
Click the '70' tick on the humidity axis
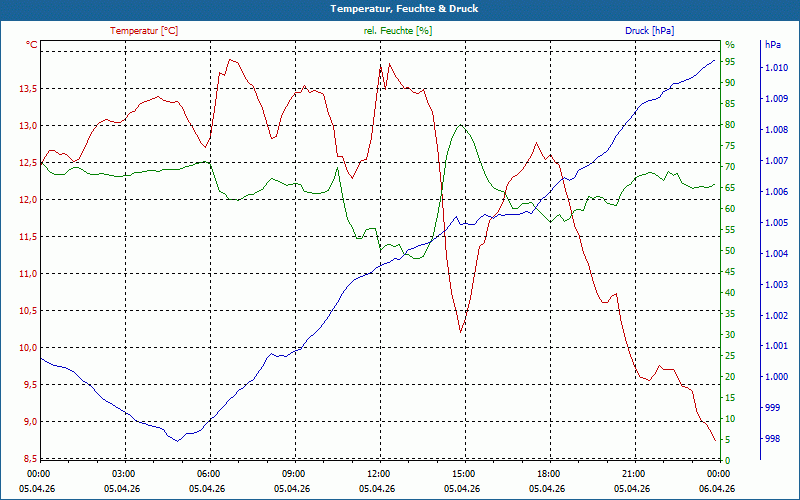730,167
